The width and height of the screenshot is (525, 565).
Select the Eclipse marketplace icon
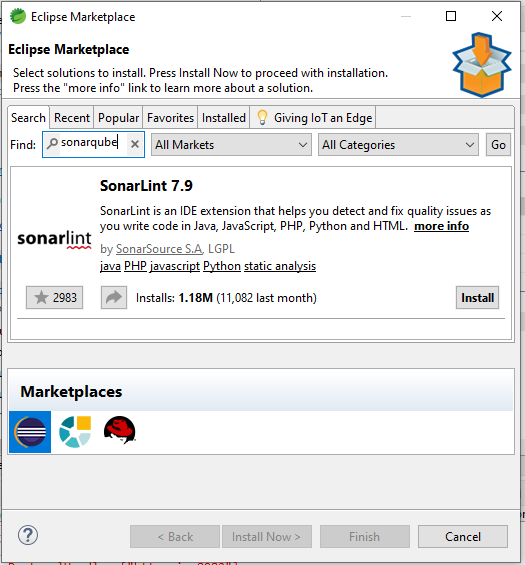click(30, 432)
